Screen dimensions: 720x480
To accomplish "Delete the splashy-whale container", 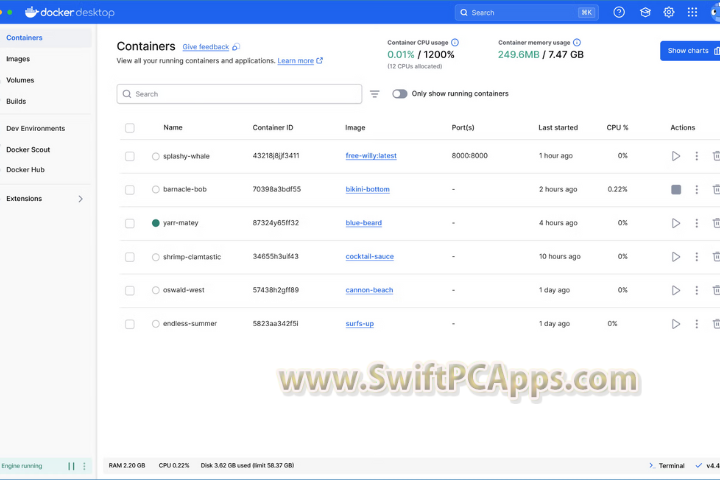I will coord(716,156).
